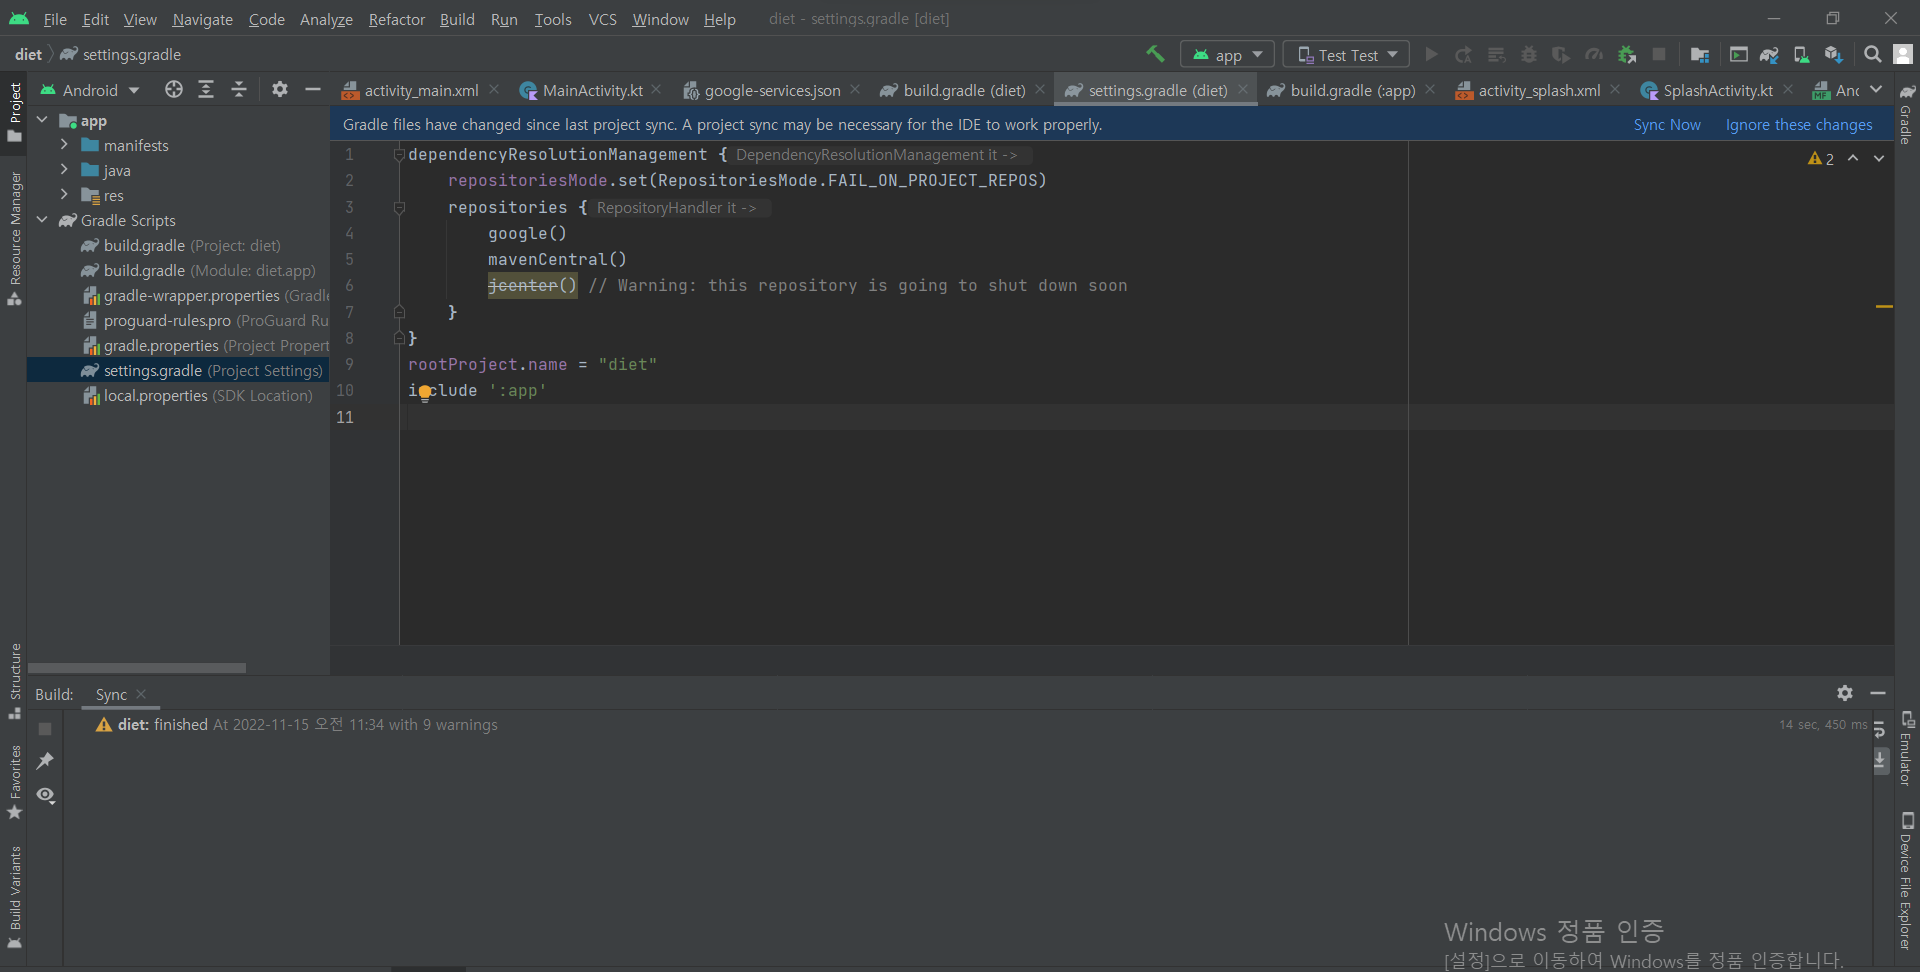Click Ignore these changes link
Image resolution: width=1920 pixels, height=972 pixels.
1799,125
